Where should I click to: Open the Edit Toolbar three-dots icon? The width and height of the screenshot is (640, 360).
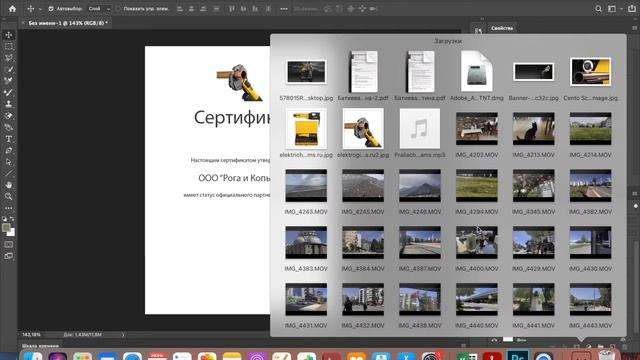9,208
